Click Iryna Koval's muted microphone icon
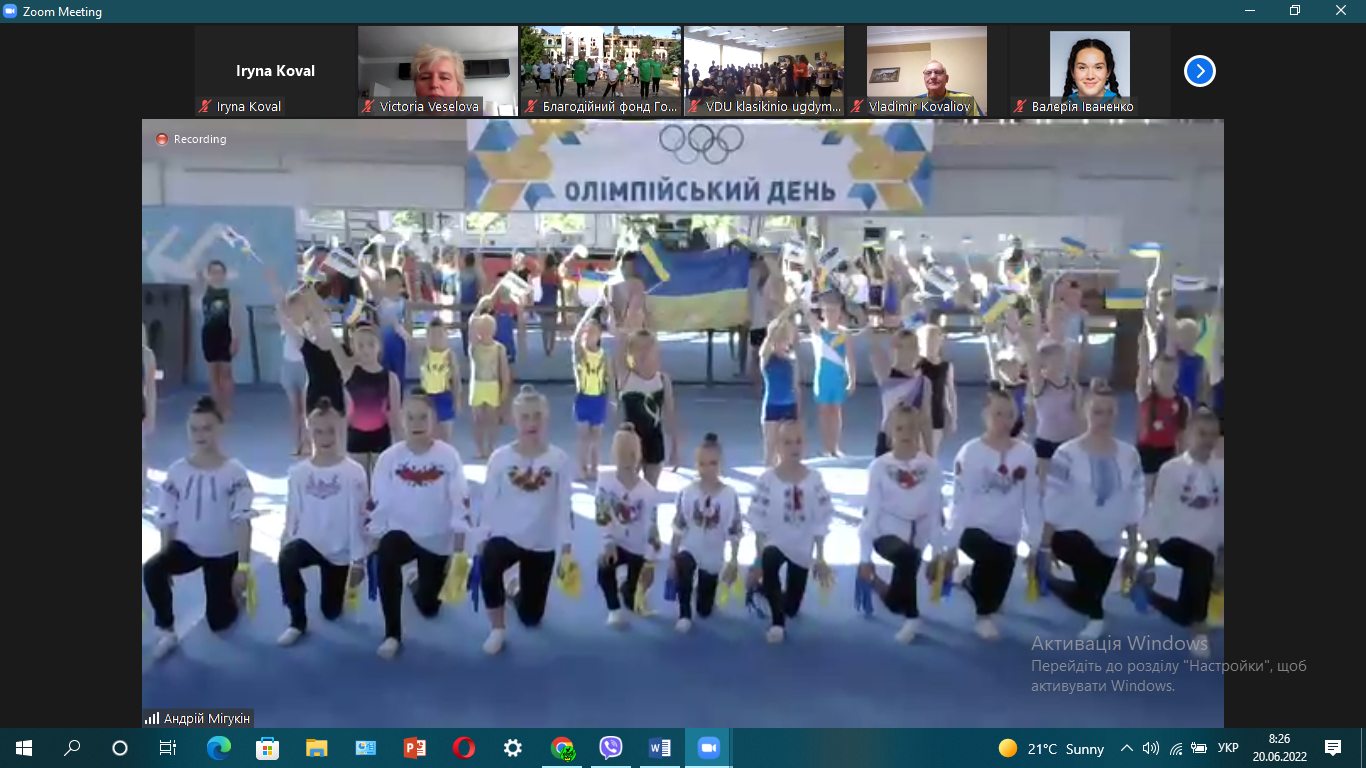 206,106
